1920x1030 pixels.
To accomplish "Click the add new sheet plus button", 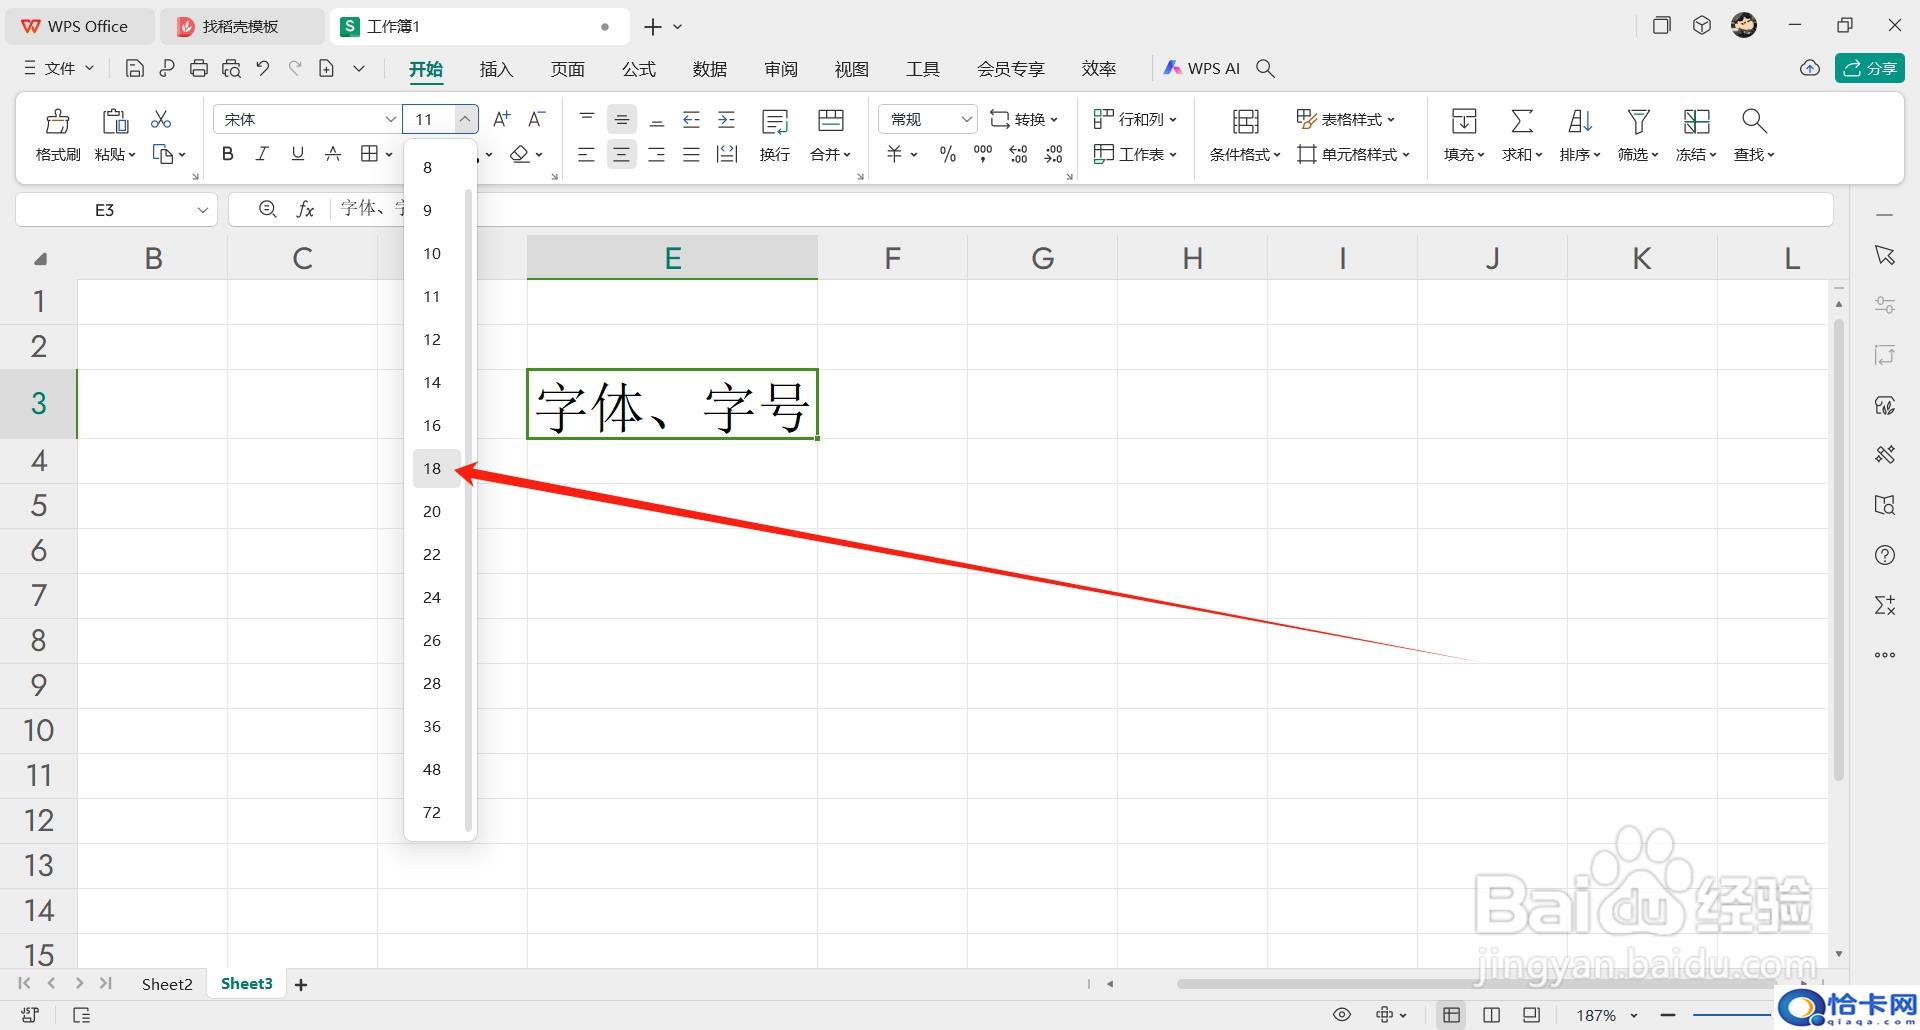I will [301, 985].
